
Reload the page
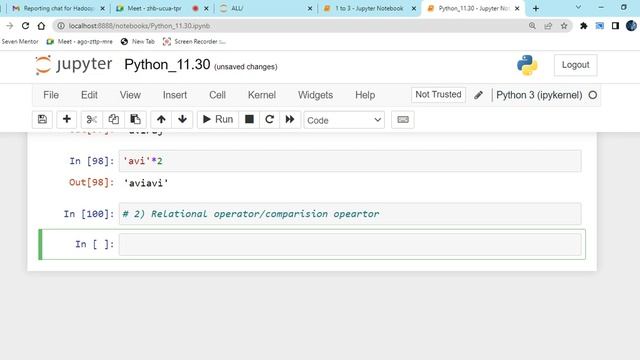[25, 26]
